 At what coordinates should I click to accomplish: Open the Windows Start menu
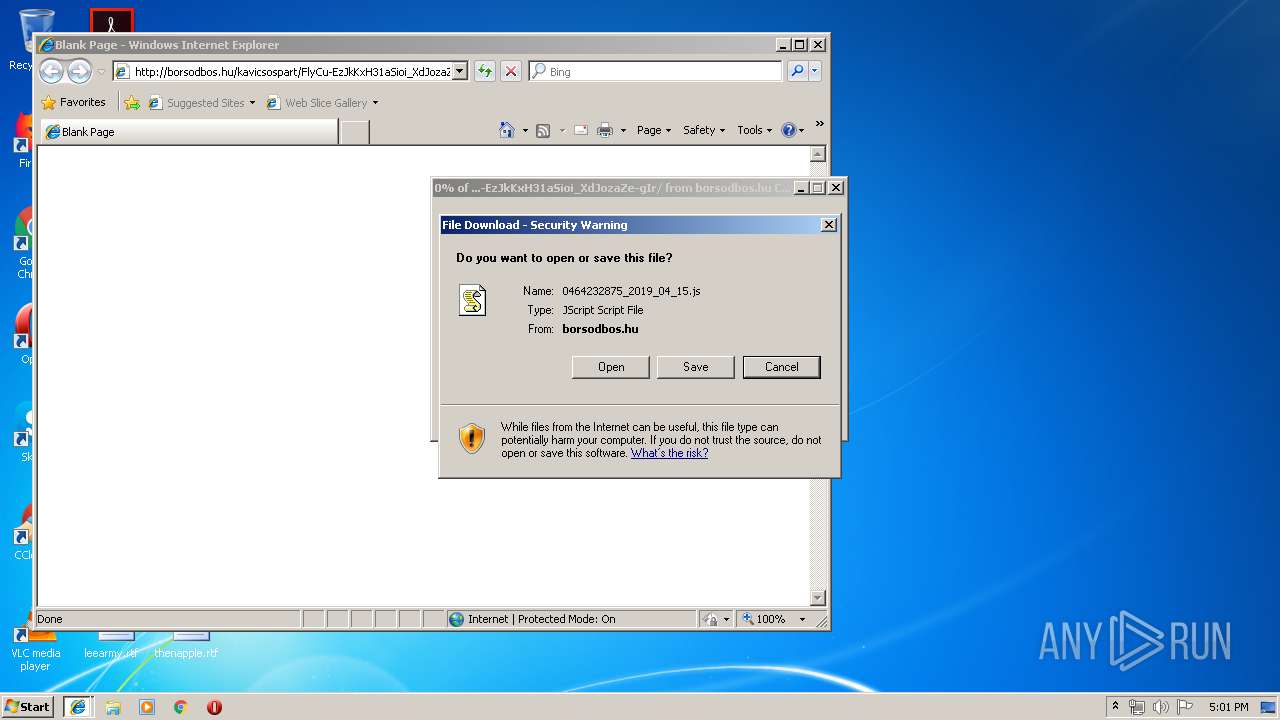[x=28, y=706]
